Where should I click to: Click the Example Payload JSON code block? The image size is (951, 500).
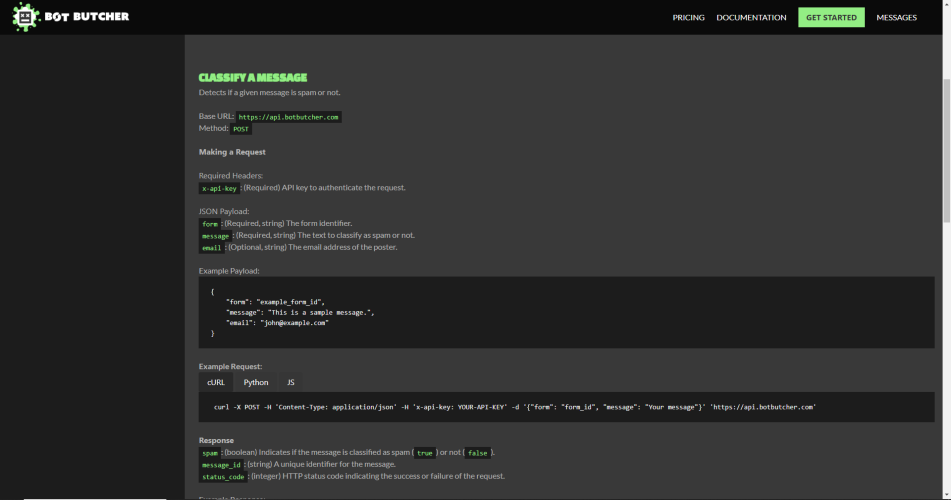click(566, 312)
